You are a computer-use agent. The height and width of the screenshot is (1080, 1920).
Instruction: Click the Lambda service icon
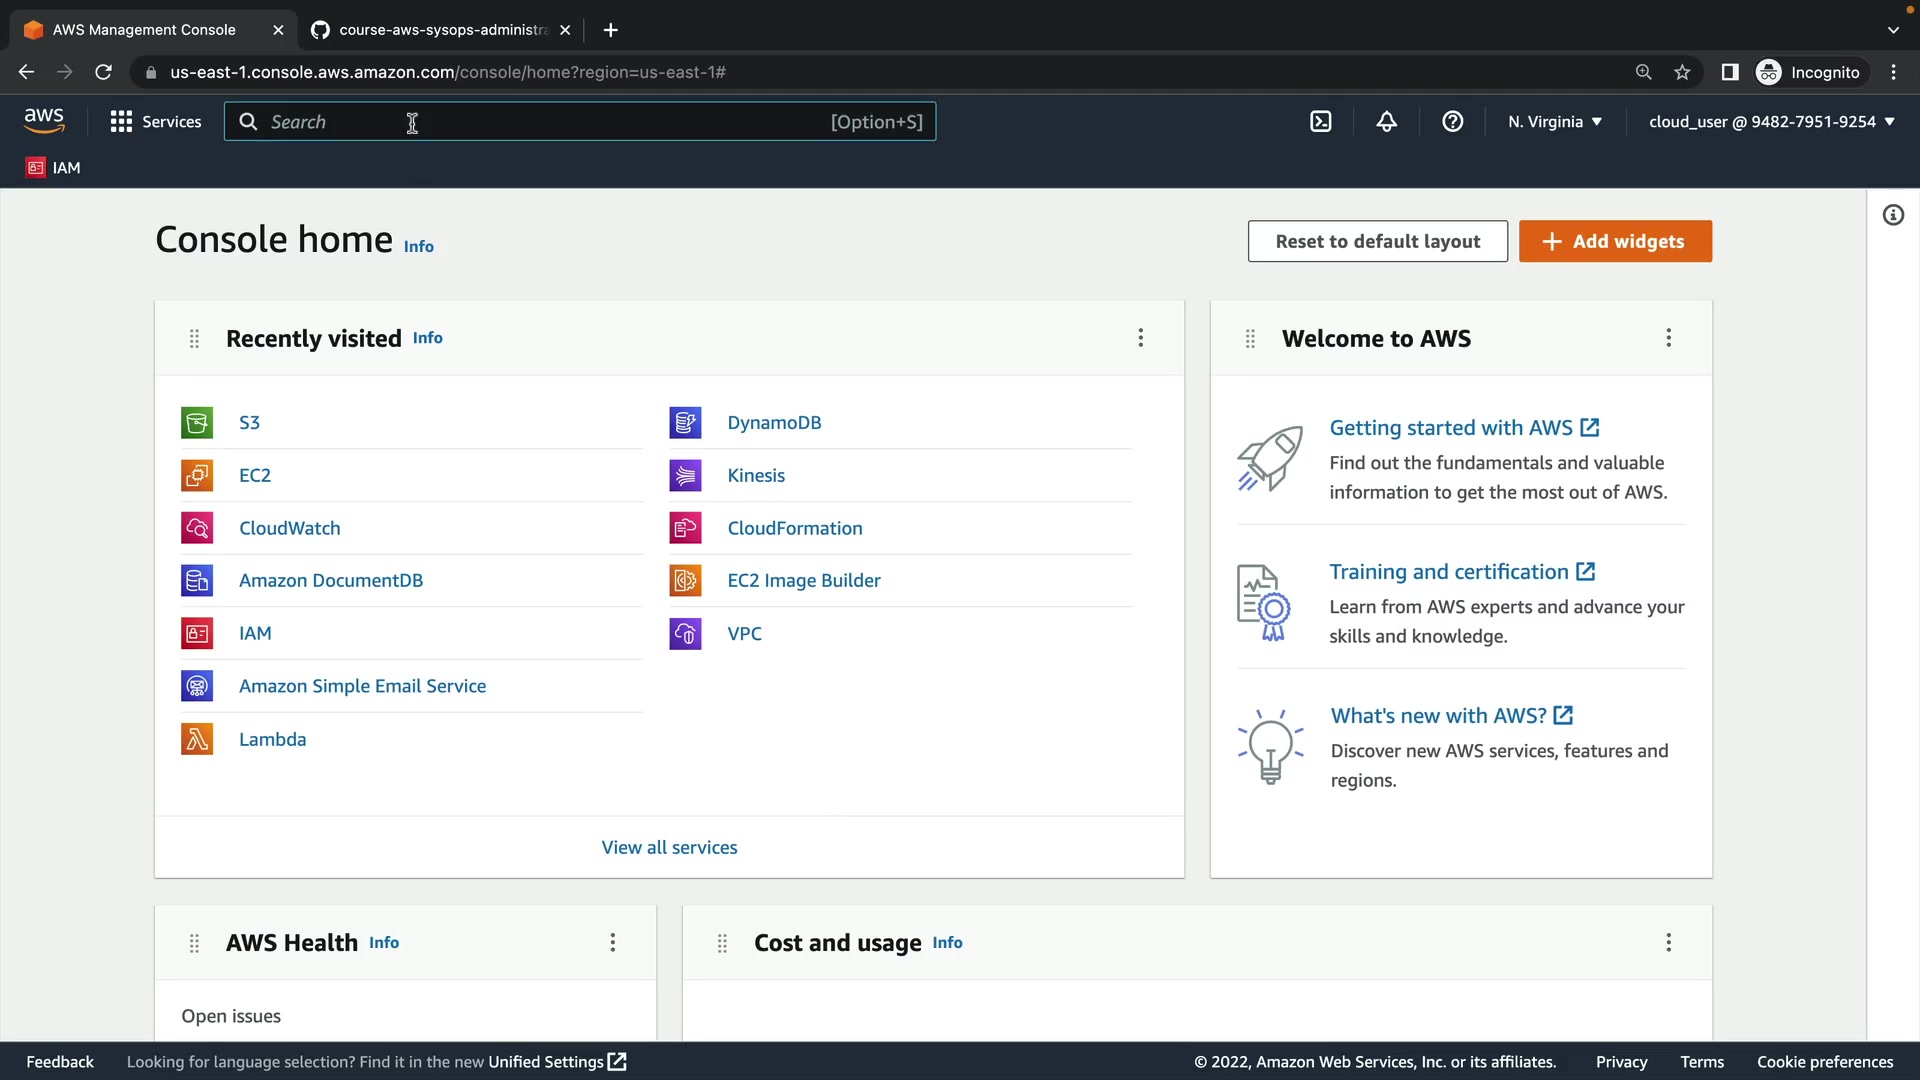pos(197,739)
